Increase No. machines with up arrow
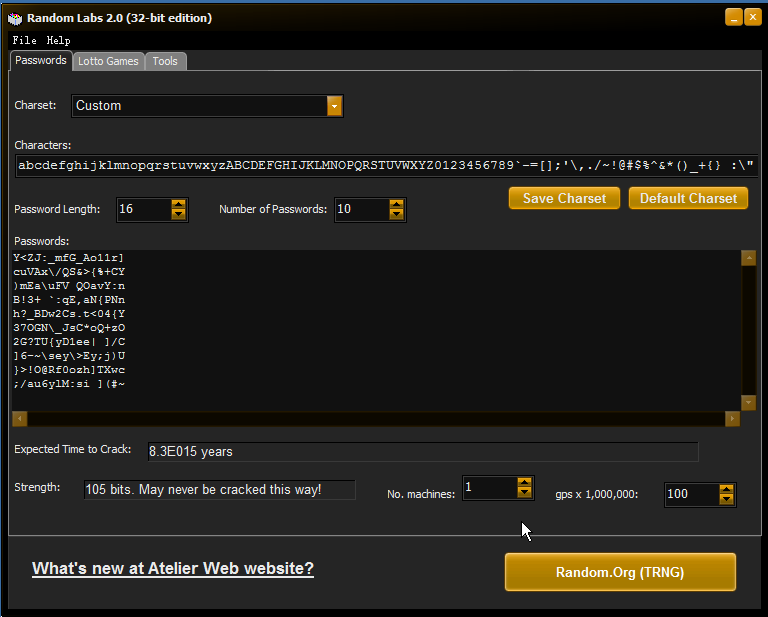 click(524, 483)
